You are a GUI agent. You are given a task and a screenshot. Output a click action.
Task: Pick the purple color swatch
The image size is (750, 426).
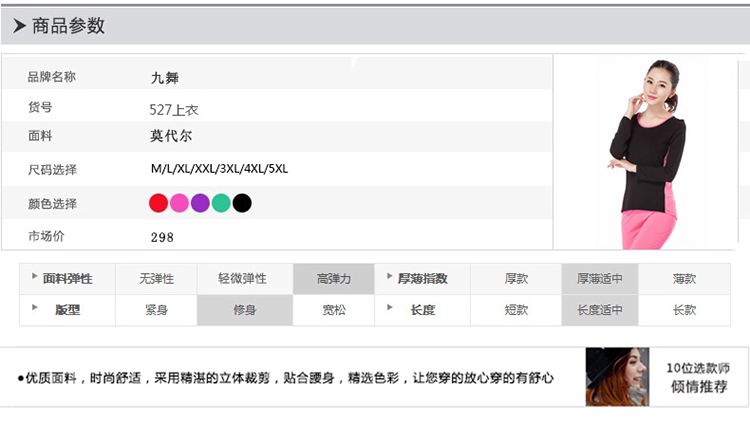click(x=200, y=203)
